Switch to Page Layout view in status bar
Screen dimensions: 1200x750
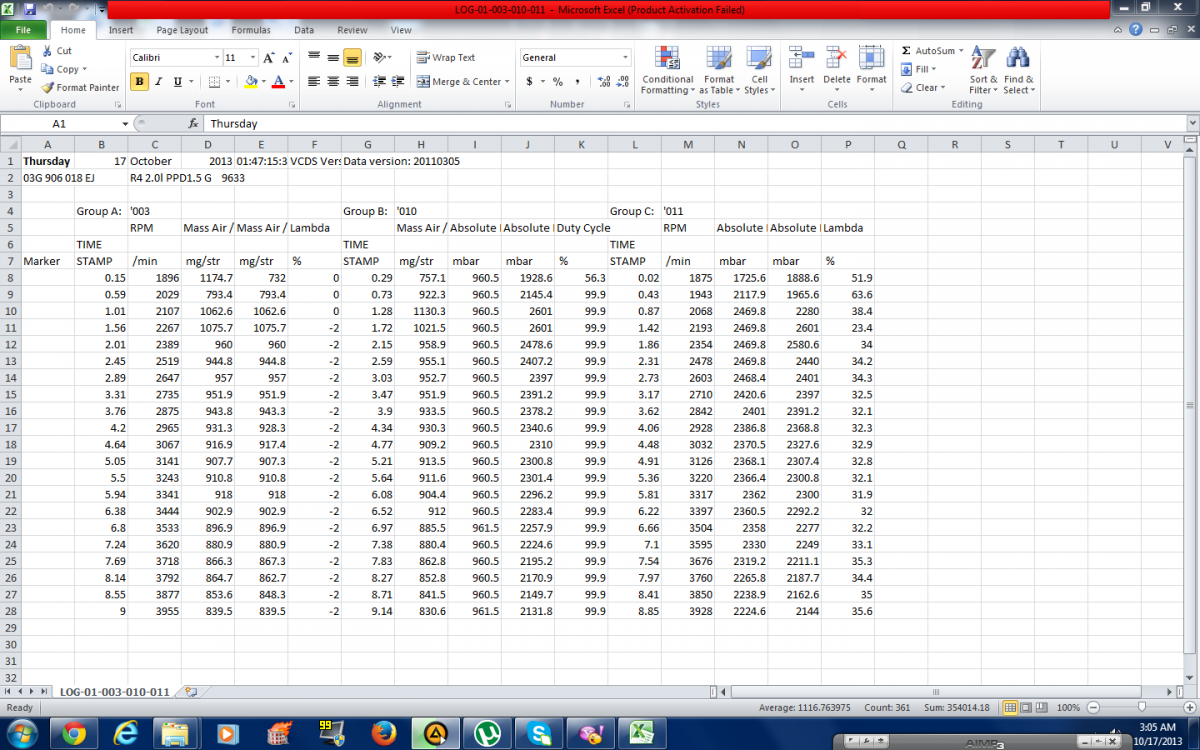pos(1027,707)
